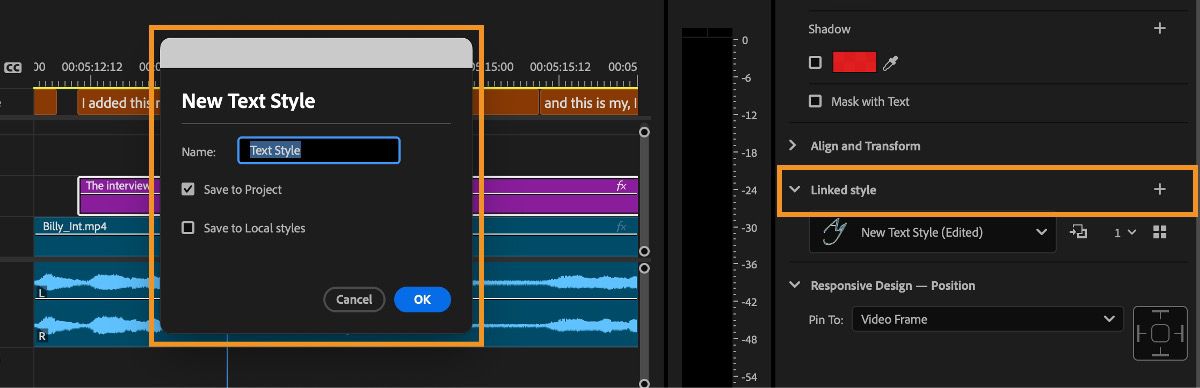Open the New Text Style (Edited) dropdown
Viewport: 1200px width, 388px height.
click(931, 232)
